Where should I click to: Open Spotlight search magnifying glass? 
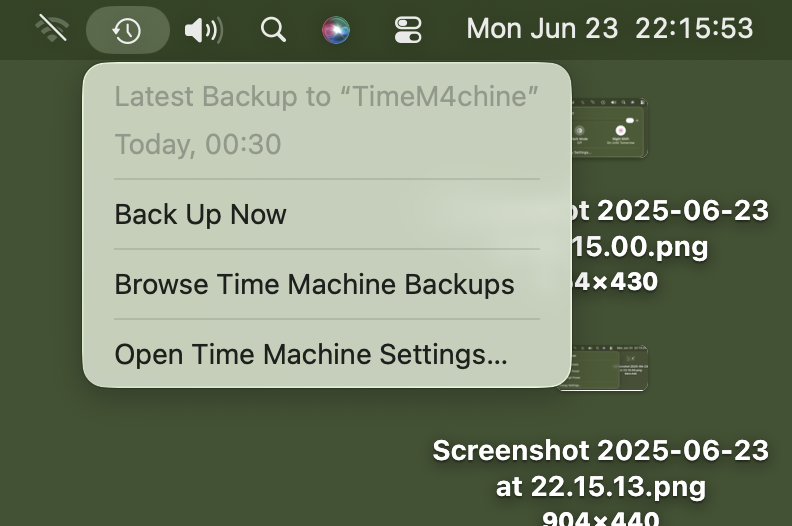point(273,30)
